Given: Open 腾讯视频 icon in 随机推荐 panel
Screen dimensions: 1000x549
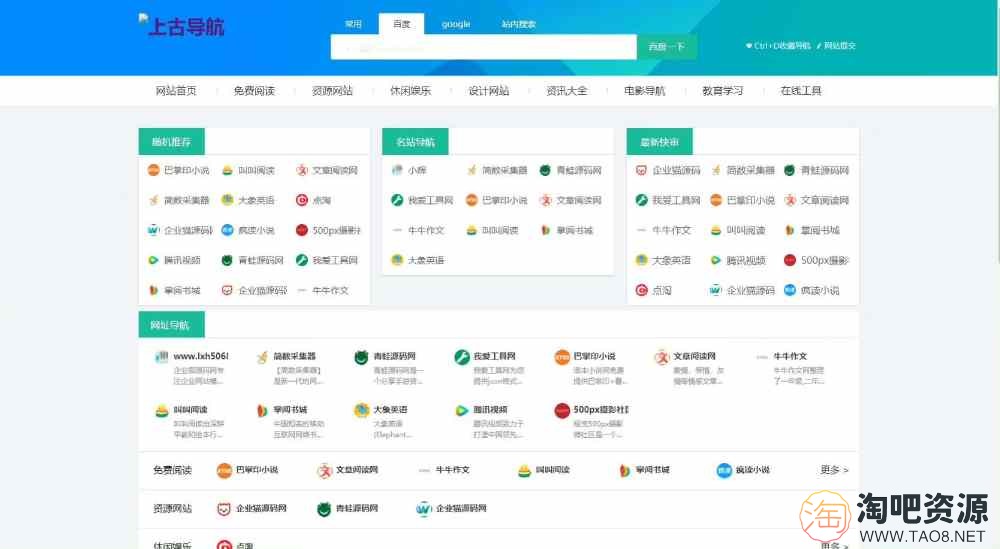Looking at the screenshot, I should (x=153, y=260).
